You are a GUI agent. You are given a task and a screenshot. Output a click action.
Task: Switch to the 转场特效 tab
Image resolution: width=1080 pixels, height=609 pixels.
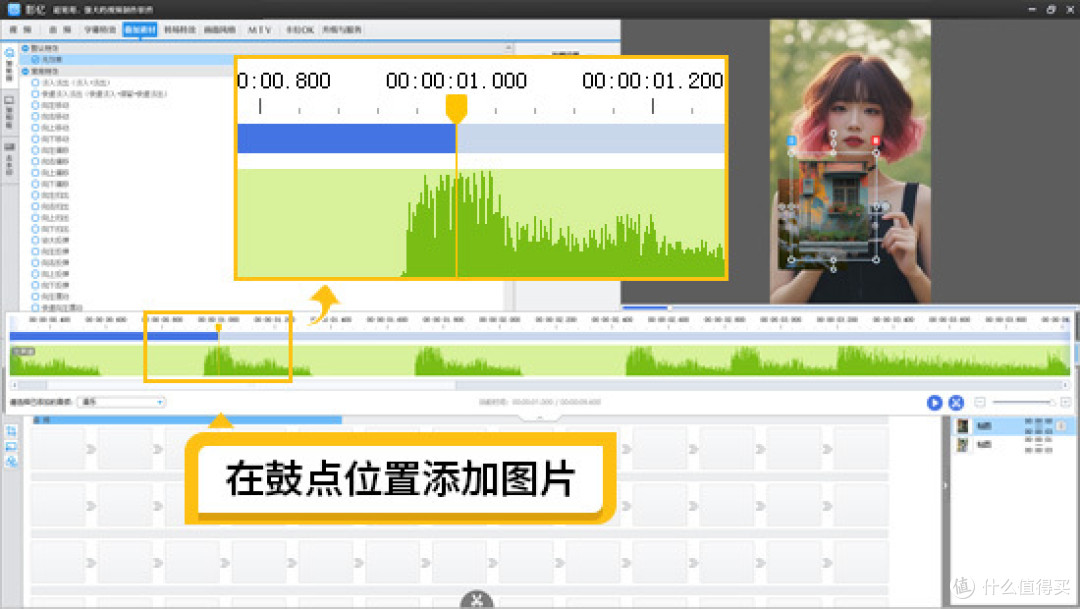[180, 30]
